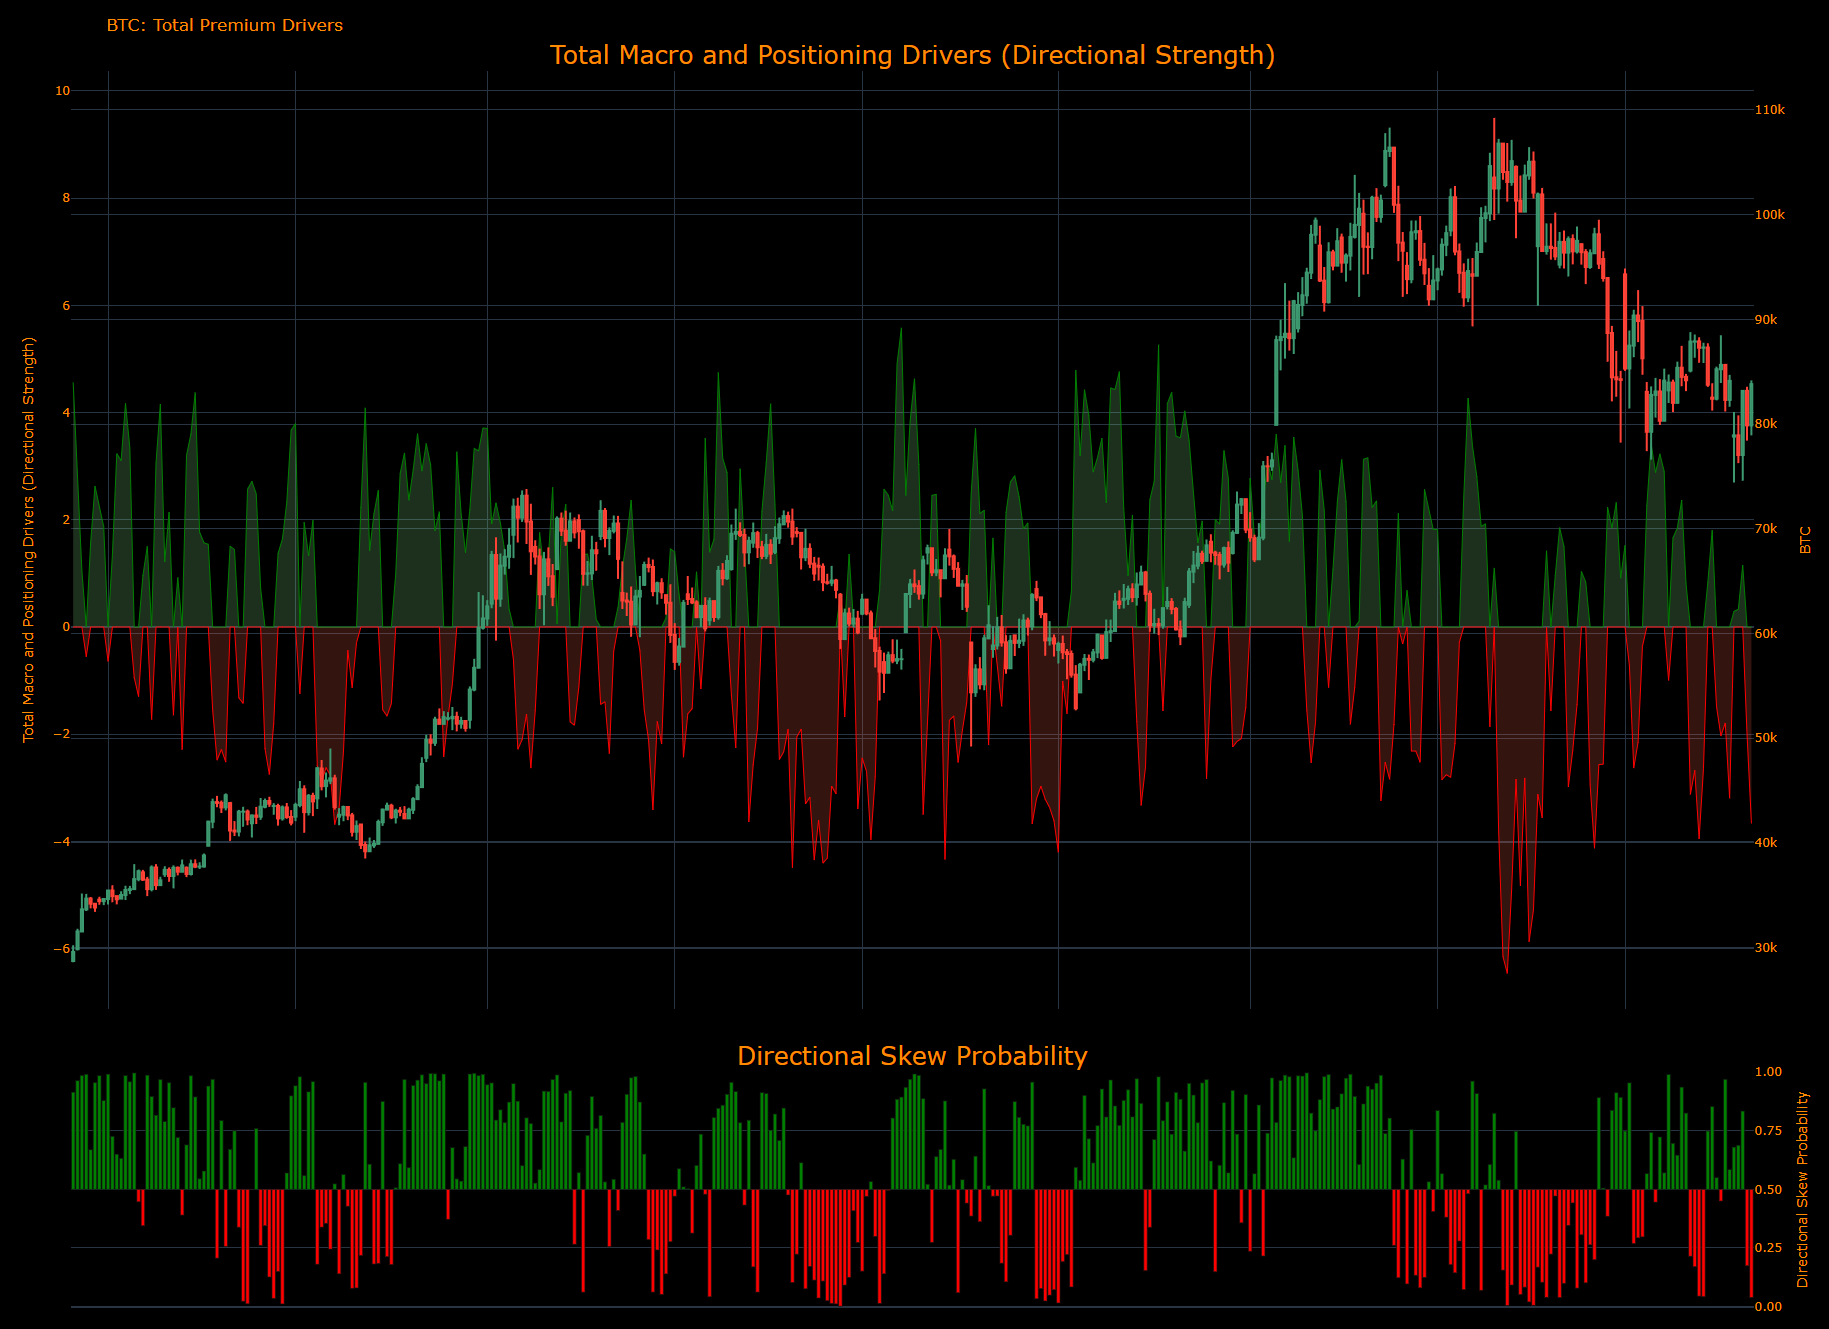Click the '110k' BTC price tick label
Image resolution: width=1829 pixels, height=1329 pixels.
1770,110
